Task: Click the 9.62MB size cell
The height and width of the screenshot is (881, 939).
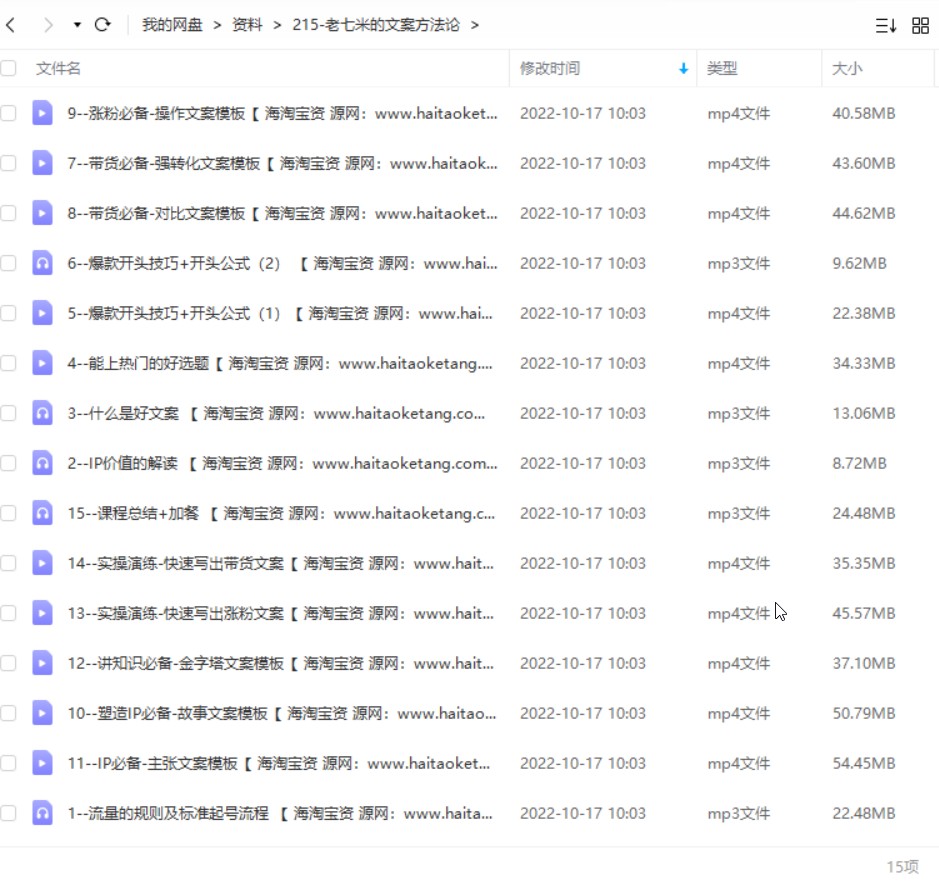Action: (x=859, y=264)
